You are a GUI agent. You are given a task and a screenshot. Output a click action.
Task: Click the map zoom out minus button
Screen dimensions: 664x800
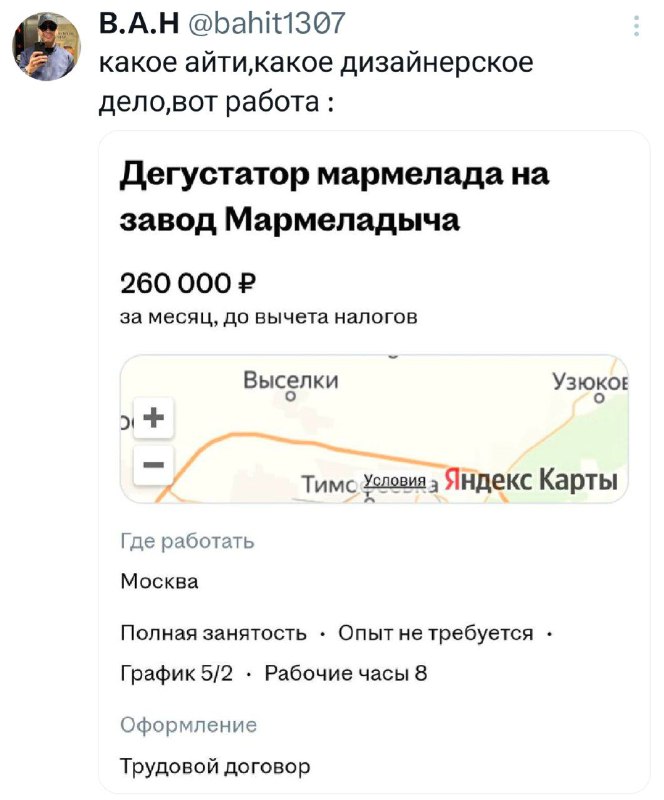154,464
